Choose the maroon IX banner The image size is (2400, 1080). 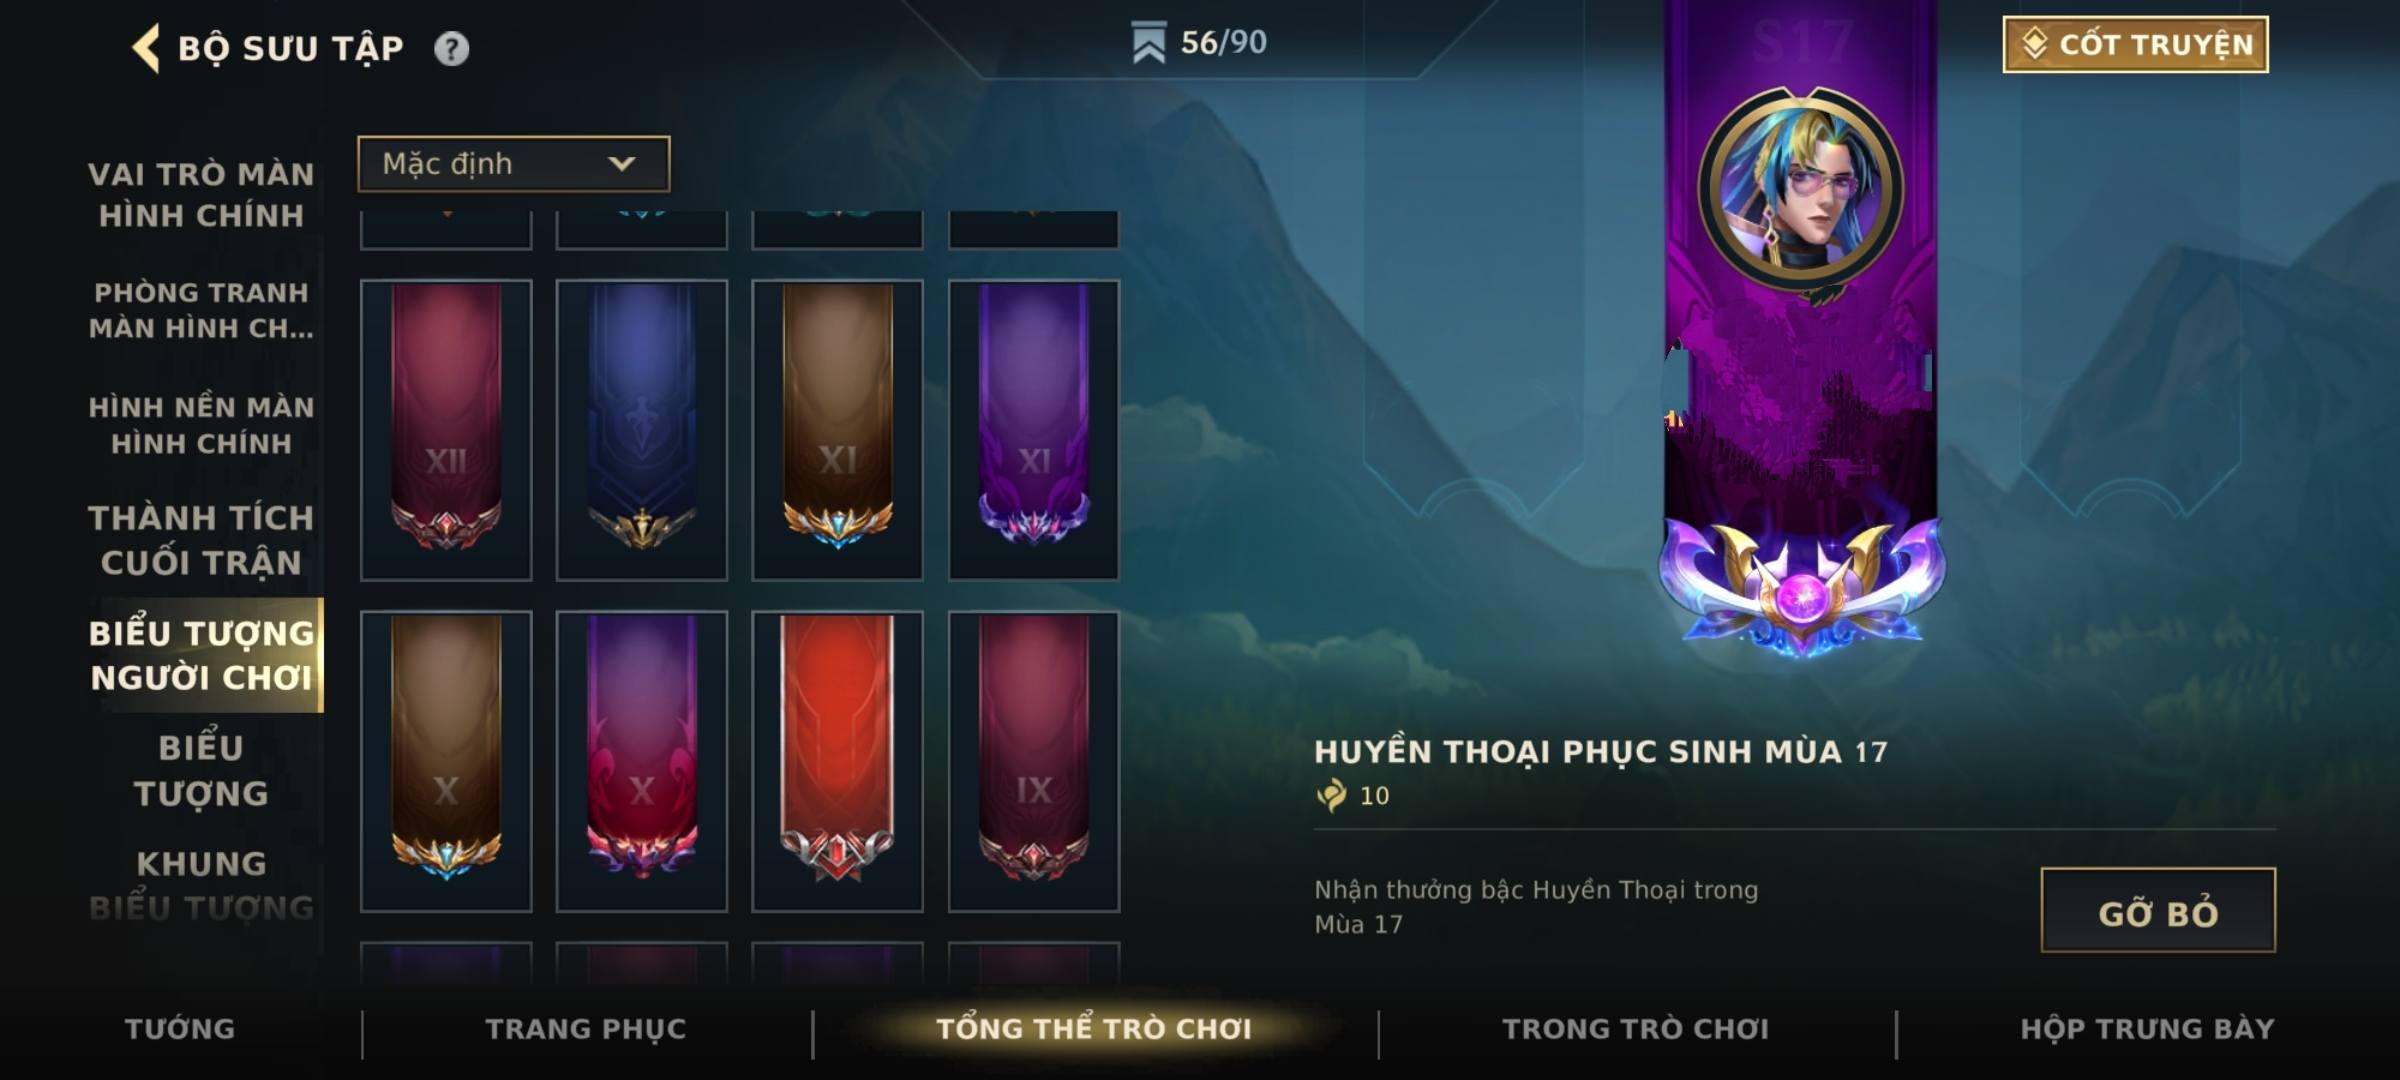tap(1034, 761)
